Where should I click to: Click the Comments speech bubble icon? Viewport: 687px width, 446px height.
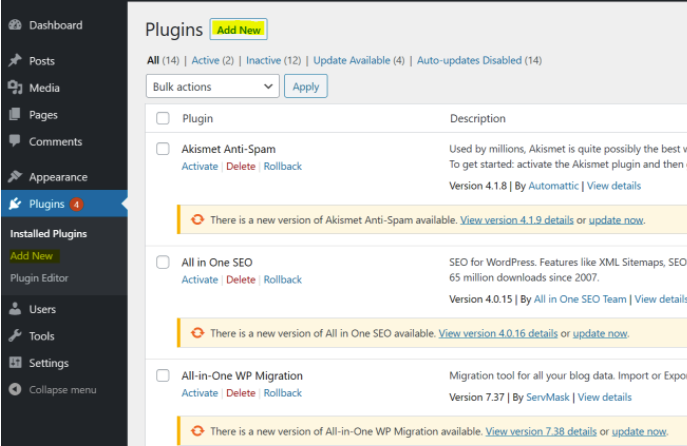pos(15,141)
